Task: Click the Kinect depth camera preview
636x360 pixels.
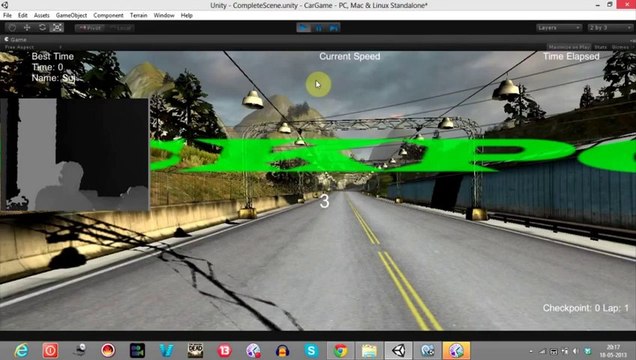Action: pos(75,154)
